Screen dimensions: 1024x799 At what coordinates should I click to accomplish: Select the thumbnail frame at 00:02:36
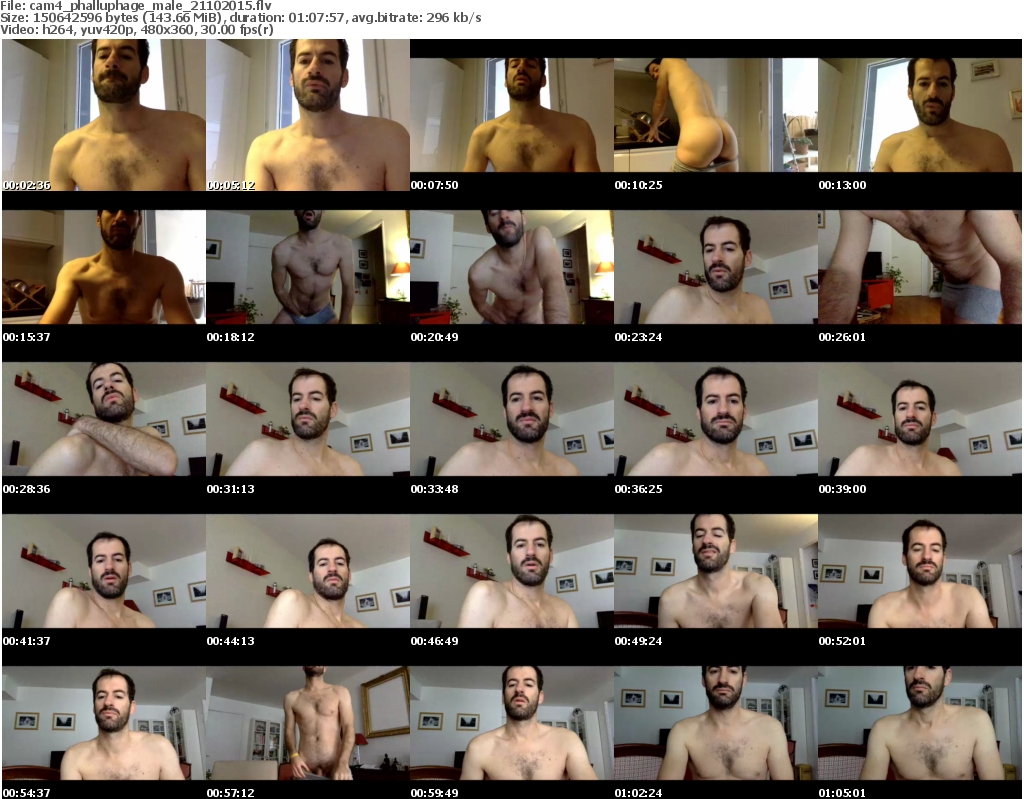pos(104,115)
